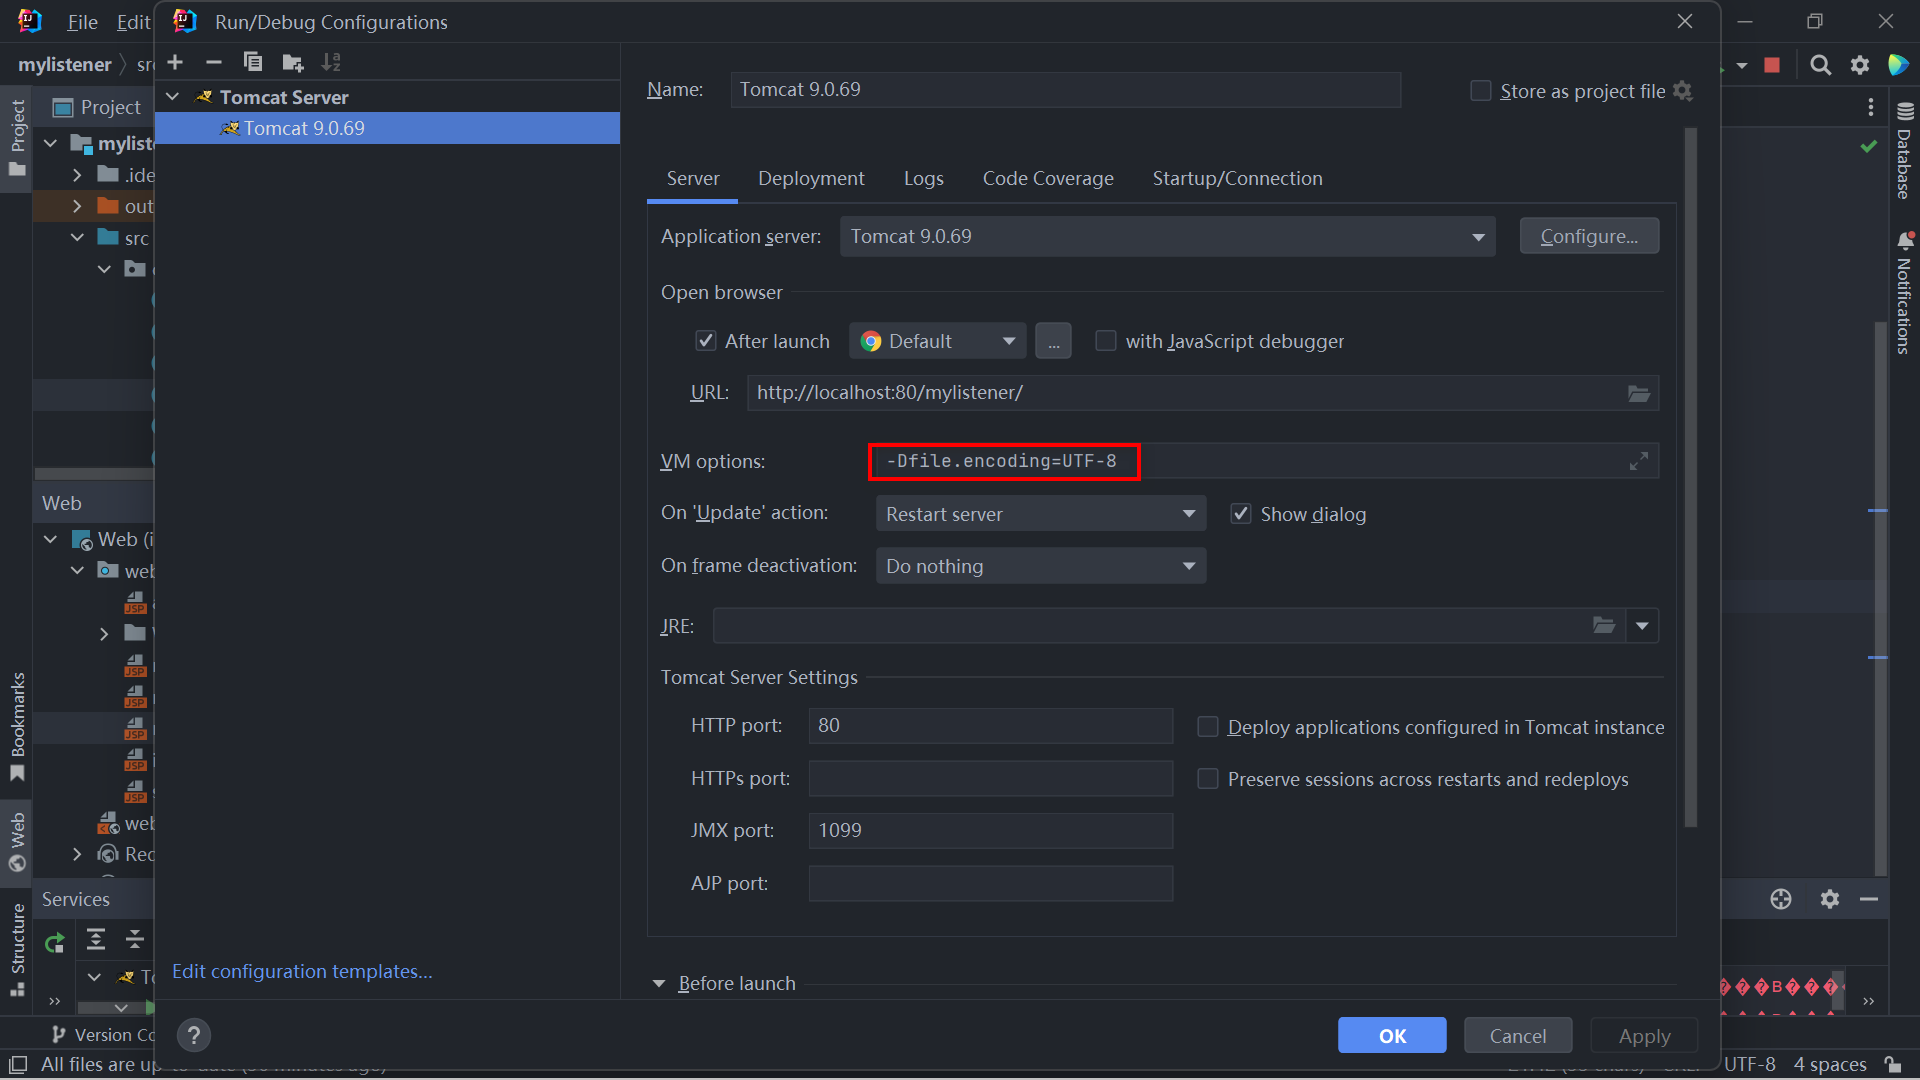Switch to the Deployment tab

[x=810, y=178]
